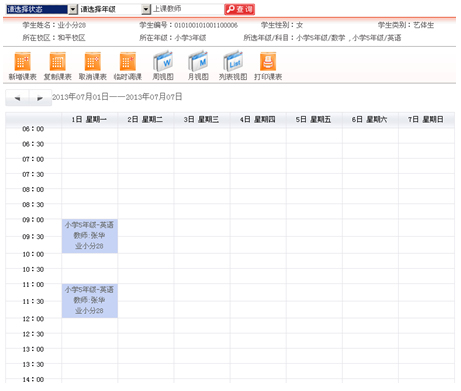Open the 09:00 小学5年级-英语 class block

90,236
